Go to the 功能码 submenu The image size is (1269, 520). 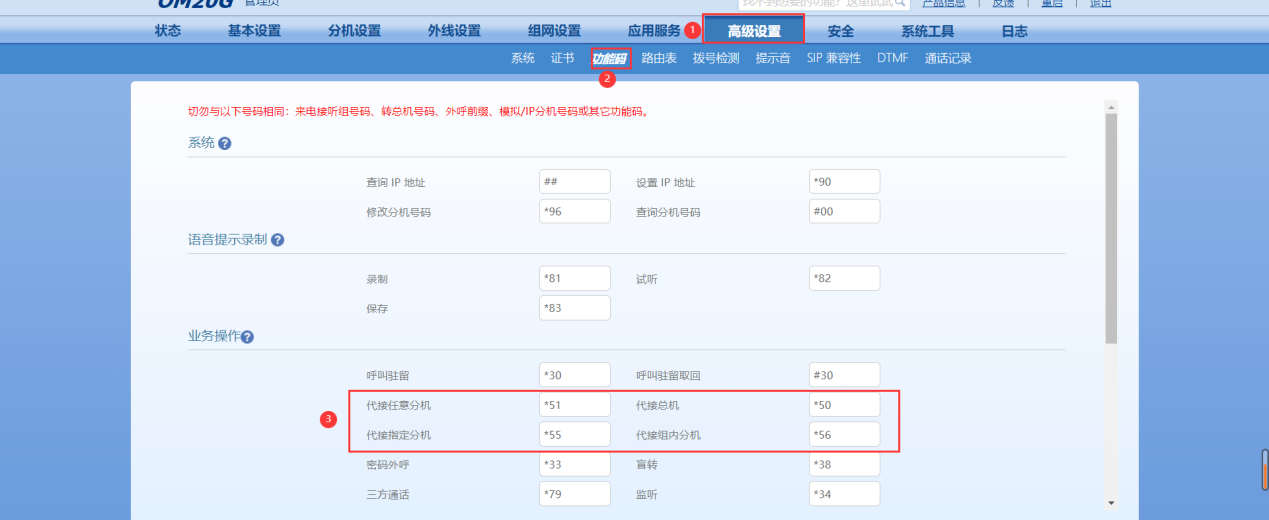pos(610,58)
